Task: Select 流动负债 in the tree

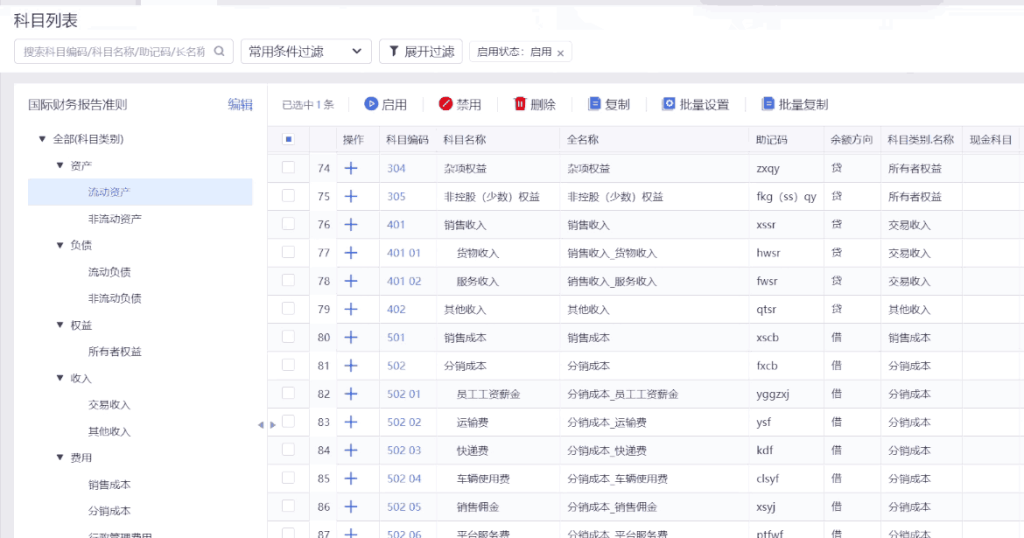Action: (109, 272)
